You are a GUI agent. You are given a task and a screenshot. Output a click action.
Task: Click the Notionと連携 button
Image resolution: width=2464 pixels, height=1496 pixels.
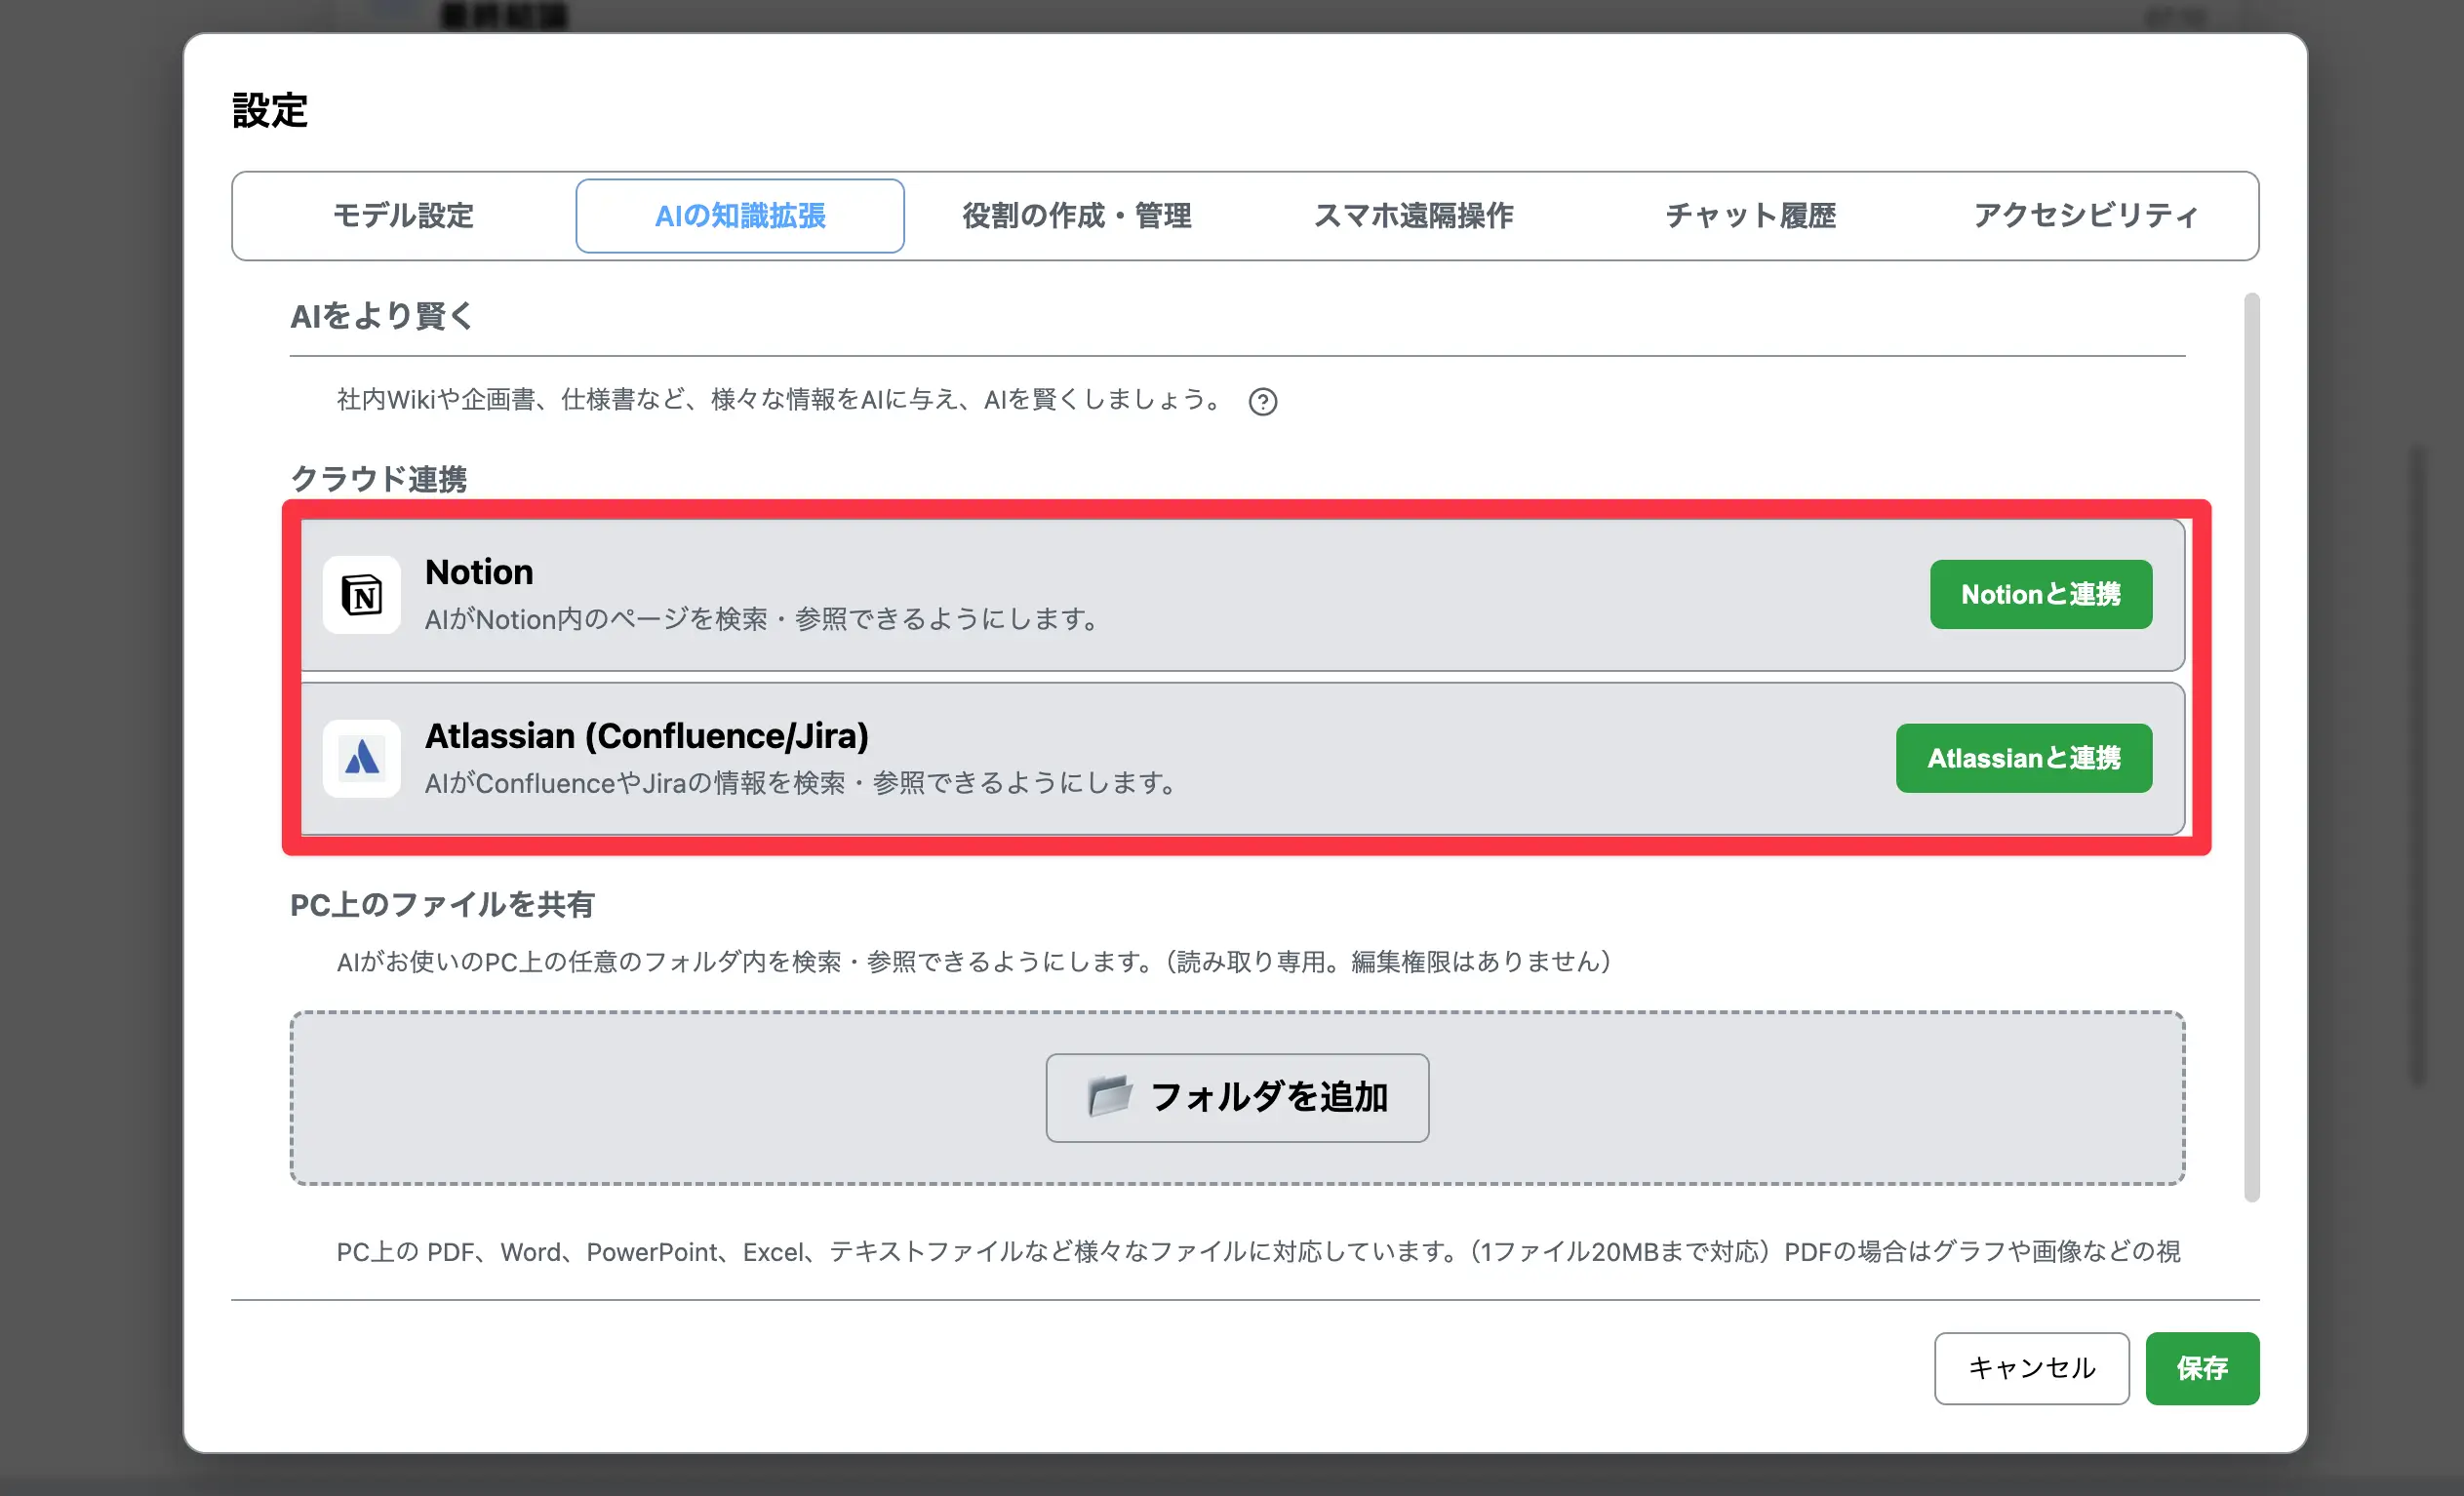click(x=2040, y=594)
